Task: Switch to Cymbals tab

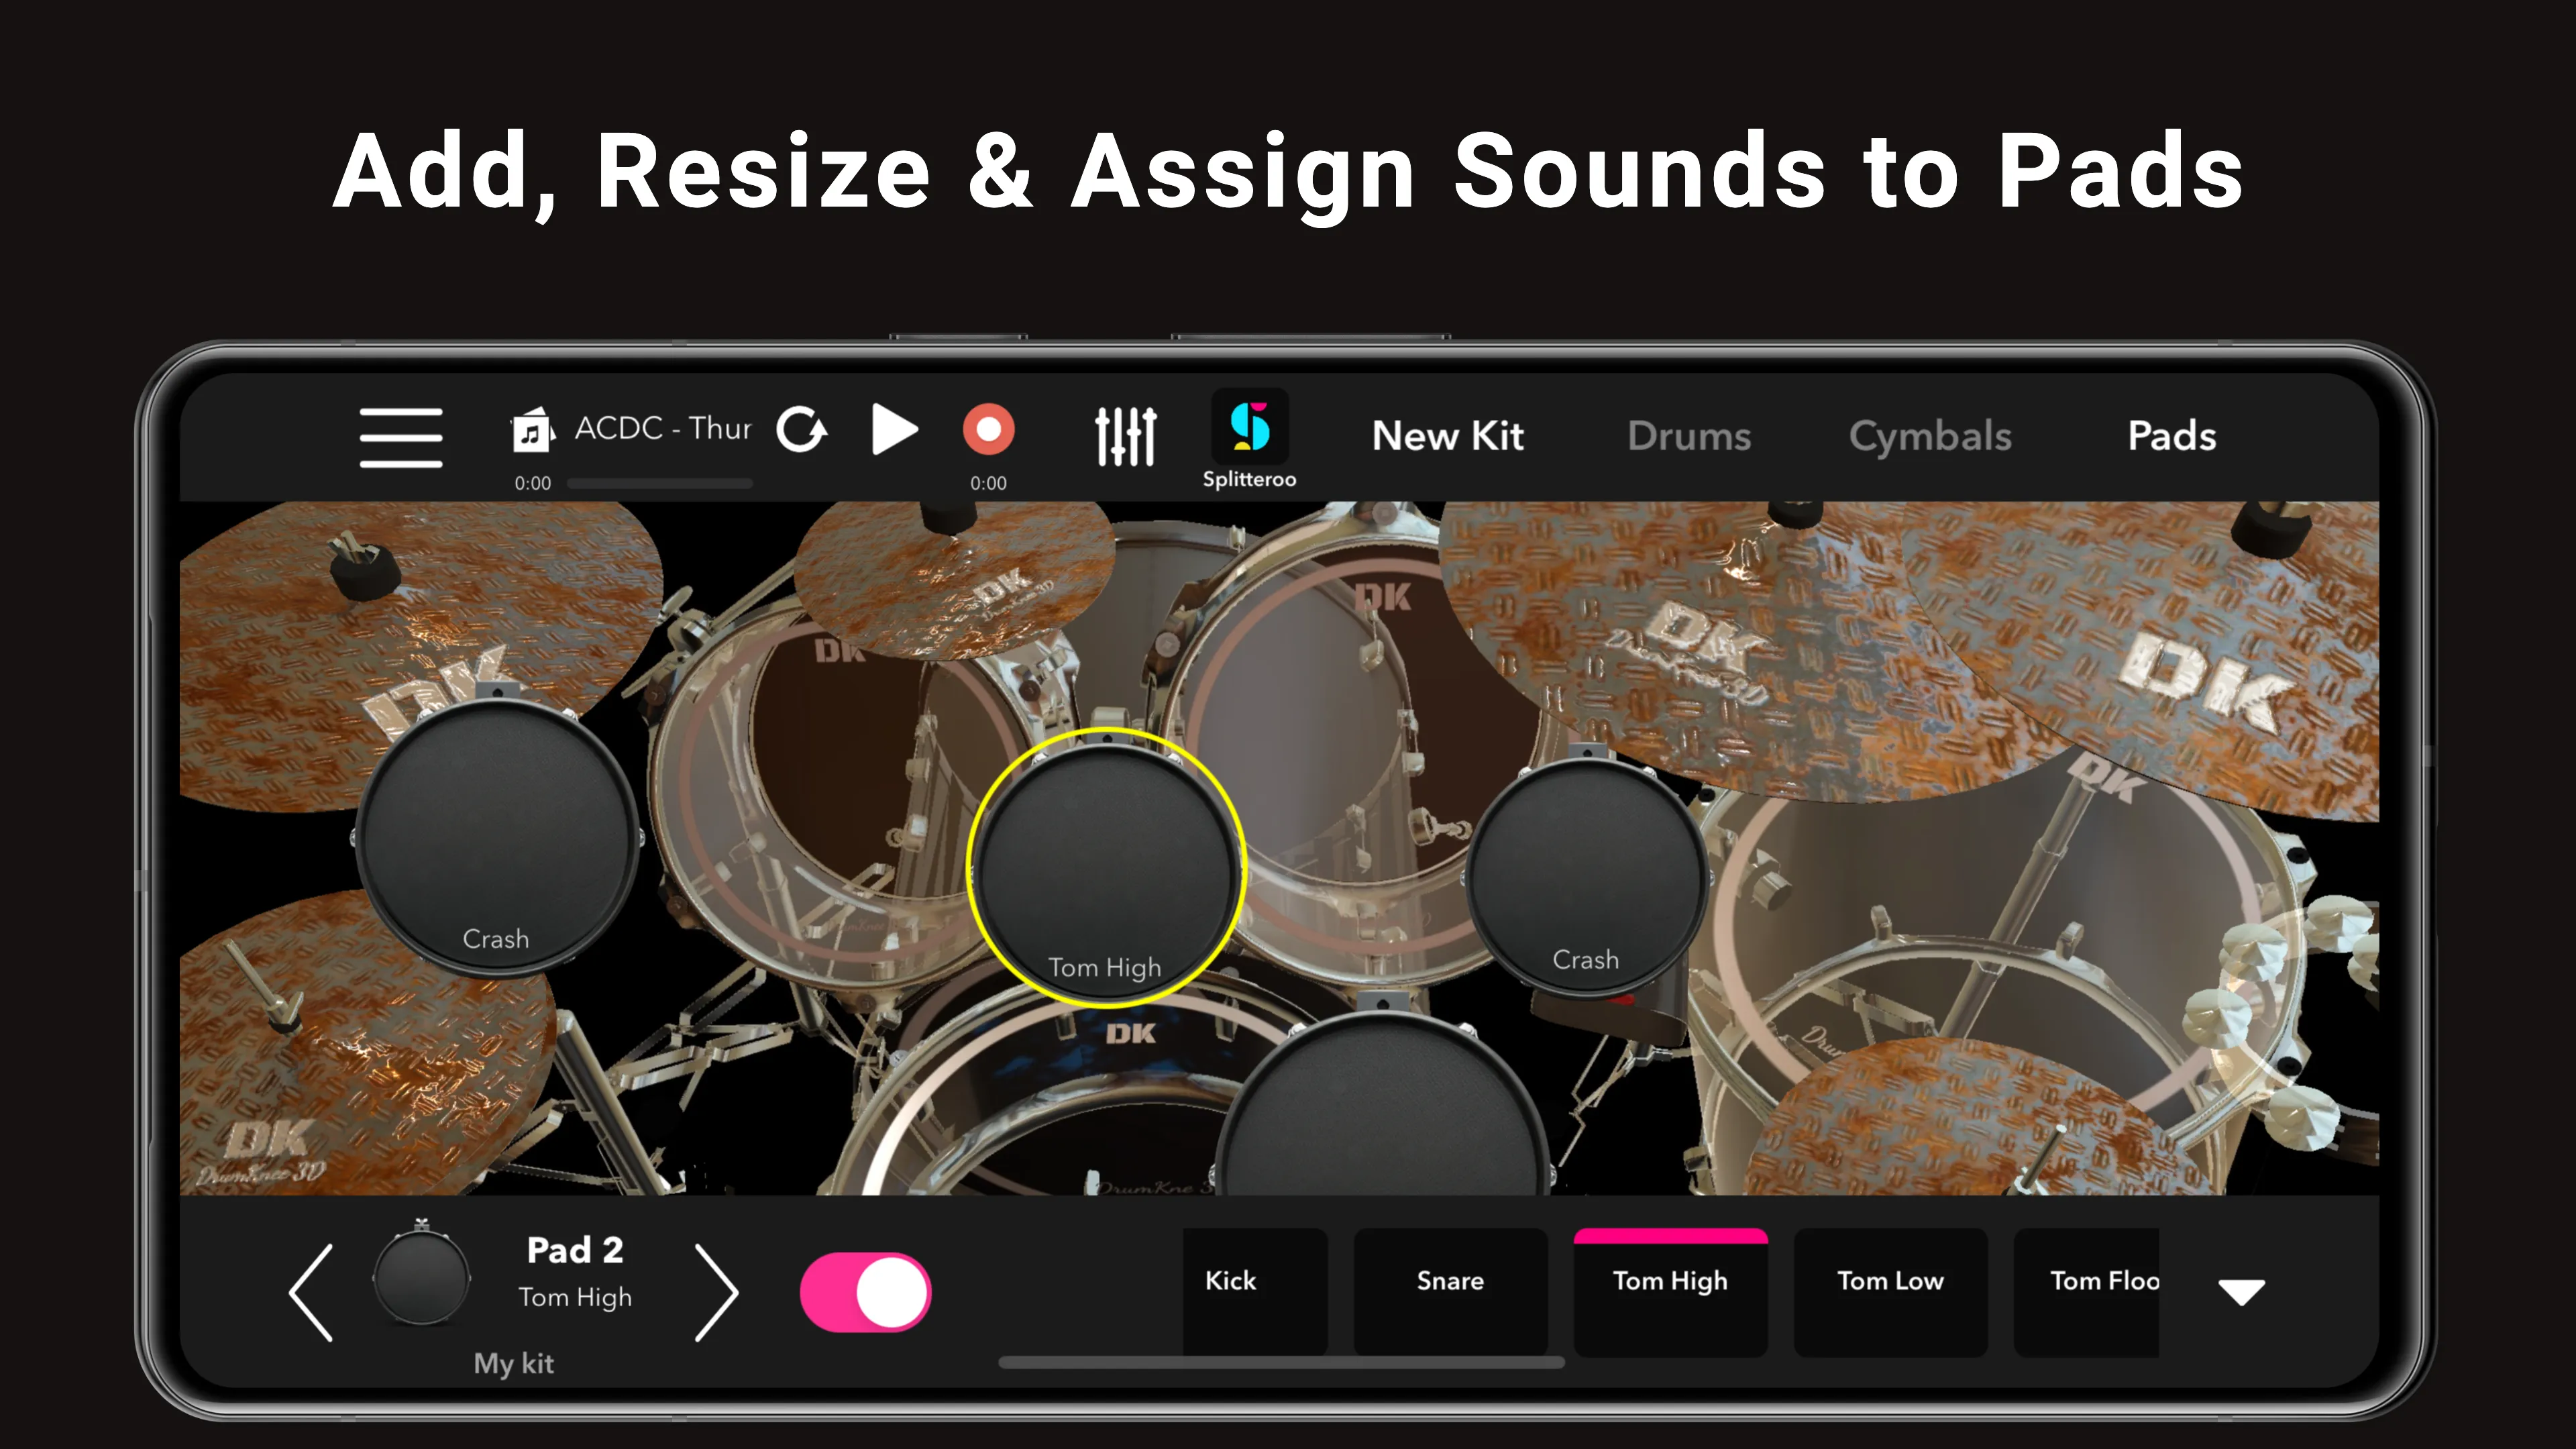Action: click(1930, 435)
